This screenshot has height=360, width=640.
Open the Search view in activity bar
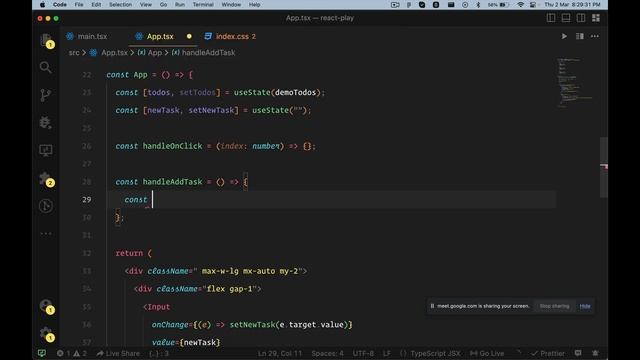click(x=46, y=67)
